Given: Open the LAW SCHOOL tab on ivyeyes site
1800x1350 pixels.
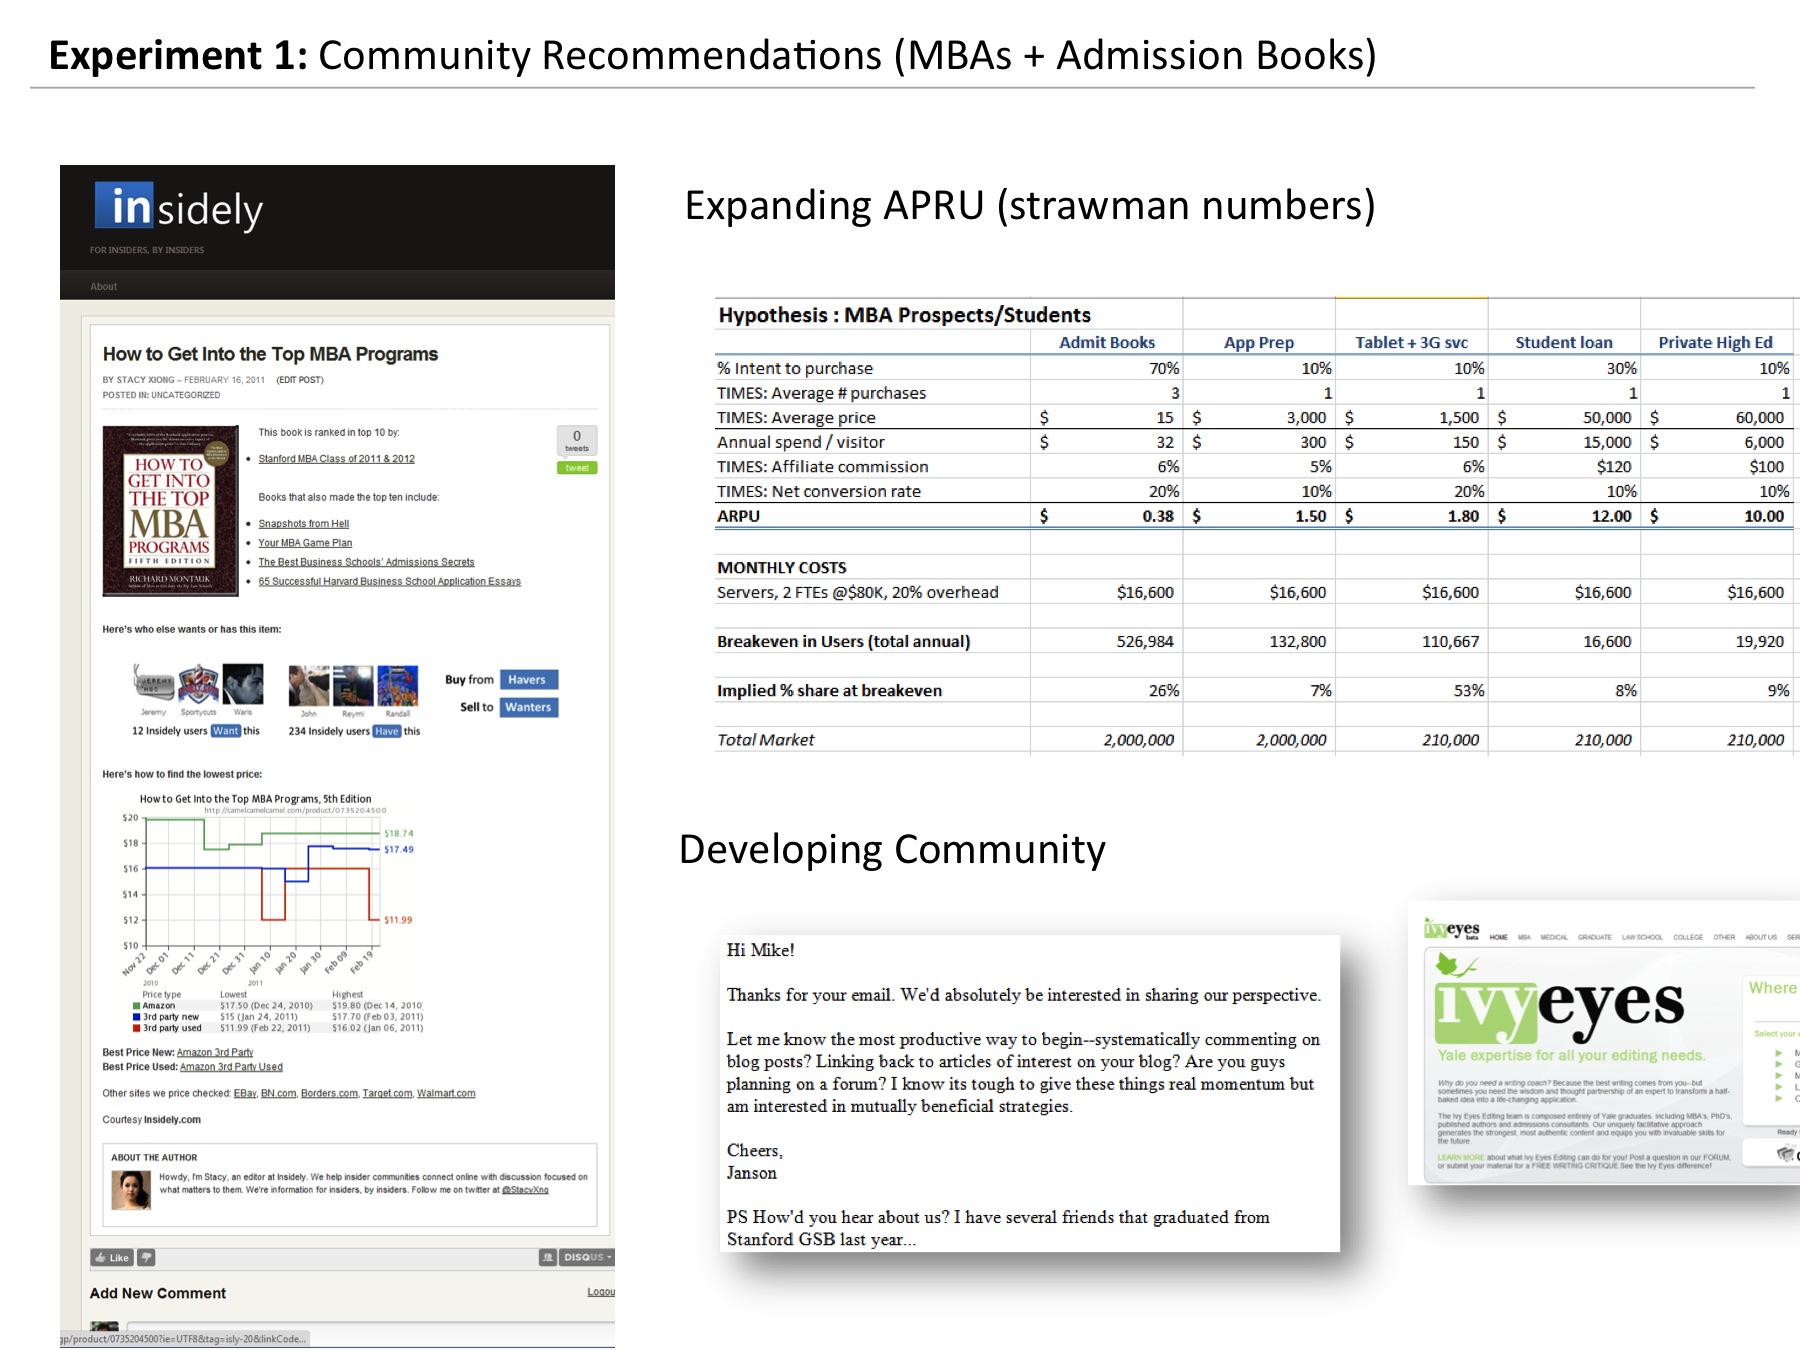Looking at the screenshot, I should tap(1642, 938).
